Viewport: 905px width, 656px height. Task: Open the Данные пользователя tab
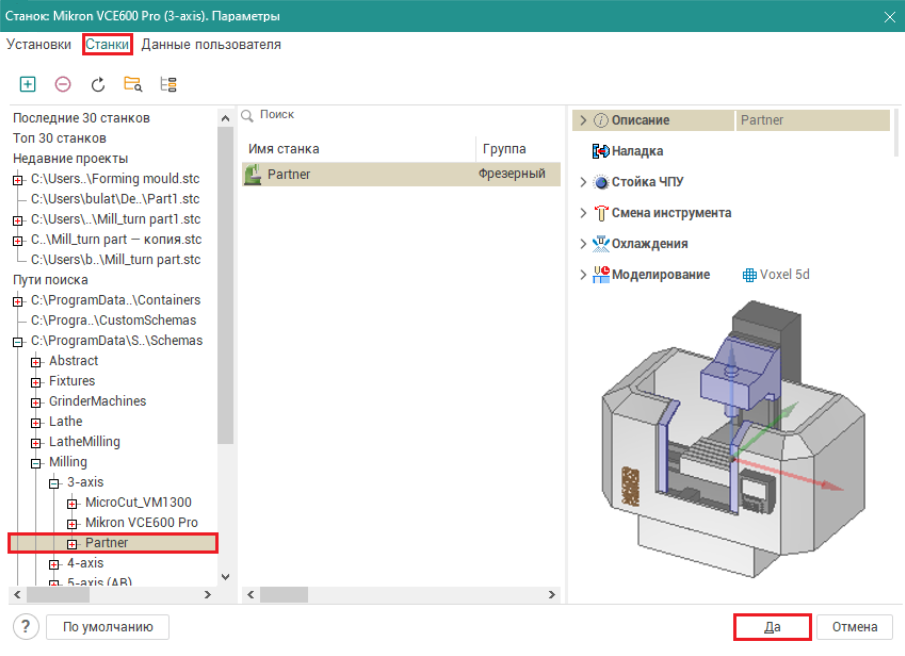point(211,45)
